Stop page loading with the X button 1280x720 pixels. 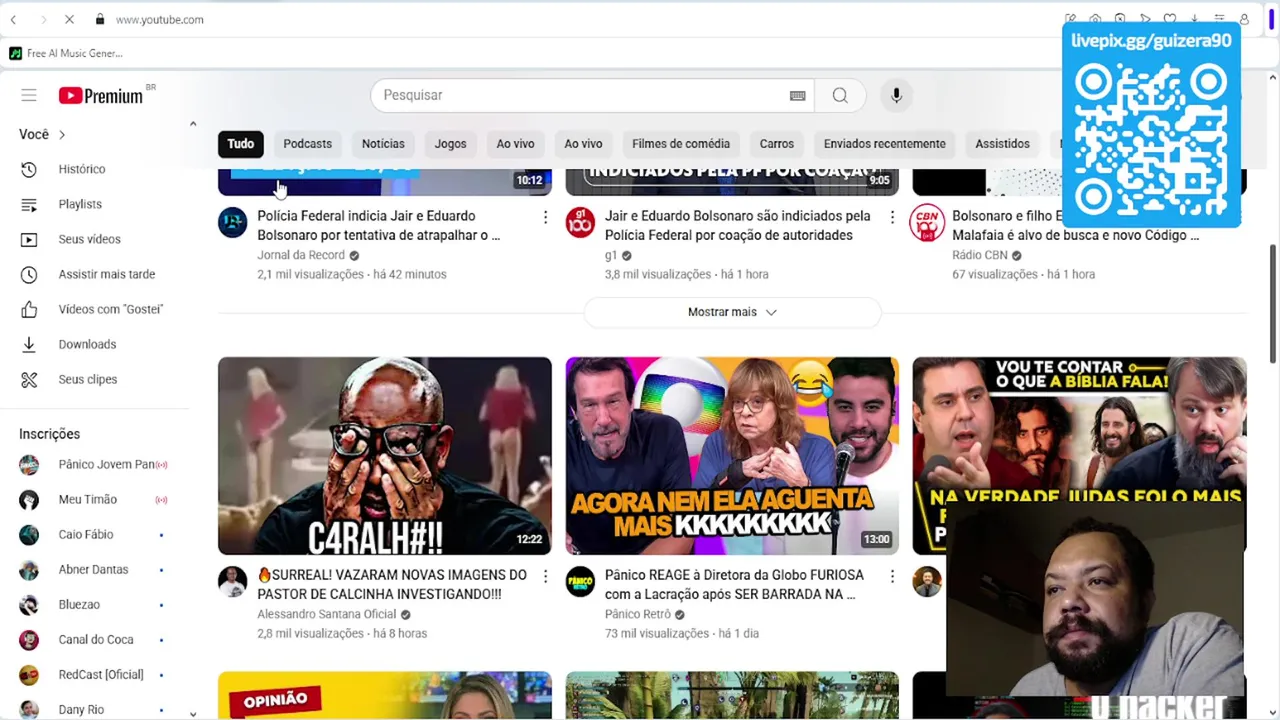[x=69, y=19]
